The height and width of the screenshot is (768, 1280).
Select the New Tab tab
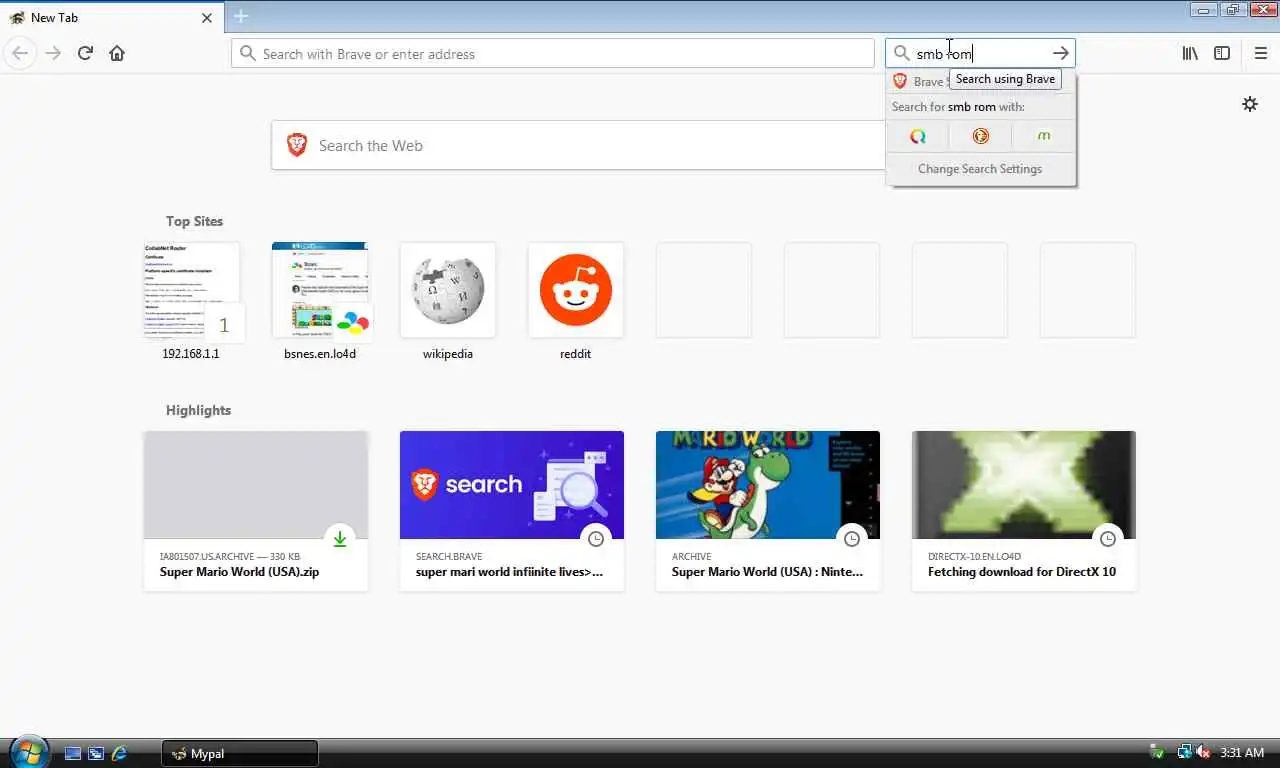(x=111, y=17)
